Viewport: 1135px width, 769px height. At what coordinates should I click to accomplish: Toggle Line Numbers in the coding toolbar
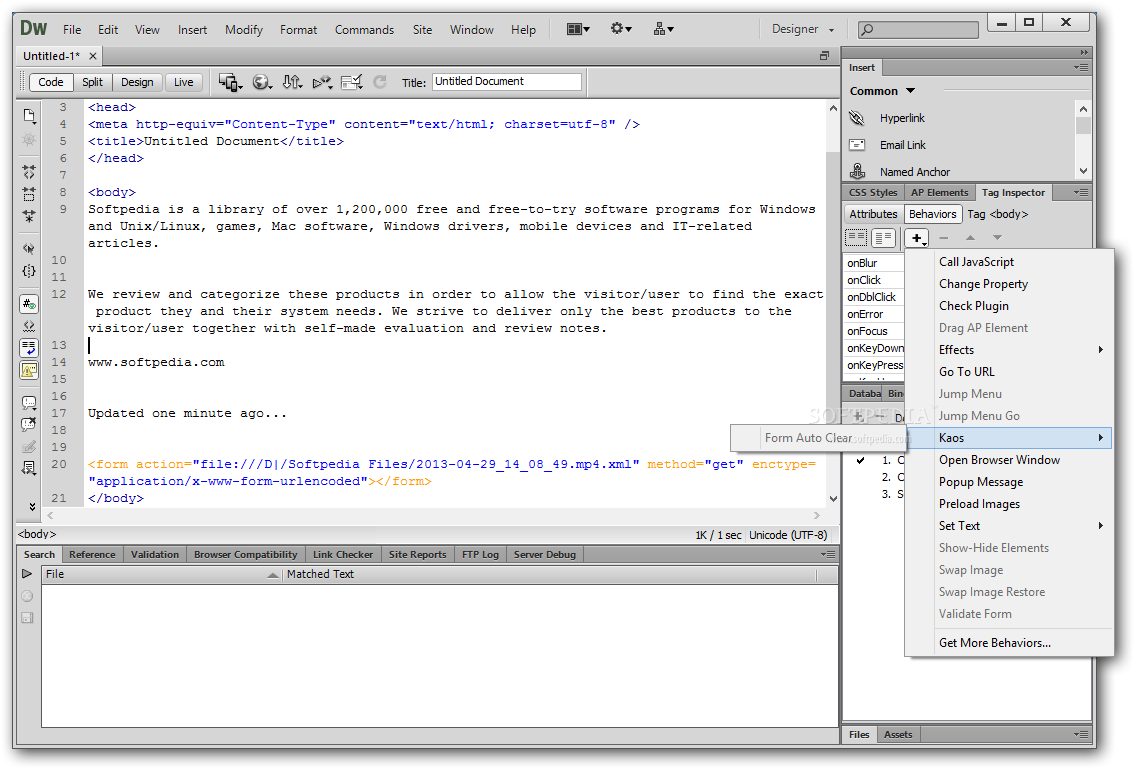(29, 304)
